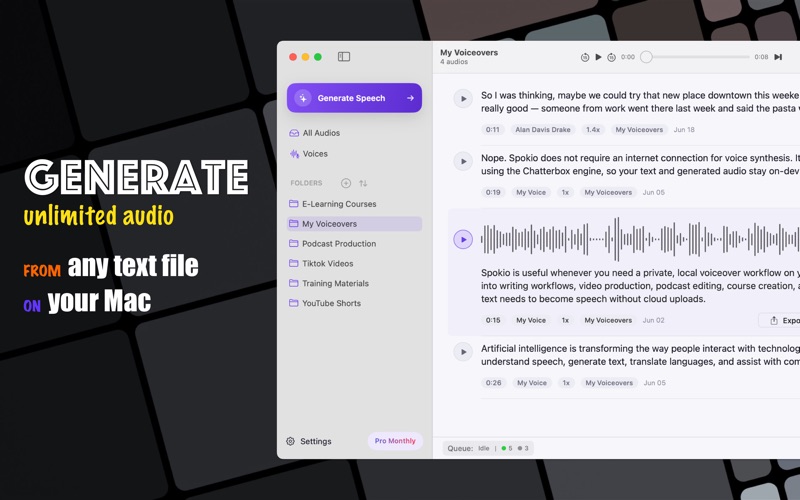The width and height of the screenshot is (800, 500).
Task: Play audio from the top toolbar
Action: click(598, 57)
